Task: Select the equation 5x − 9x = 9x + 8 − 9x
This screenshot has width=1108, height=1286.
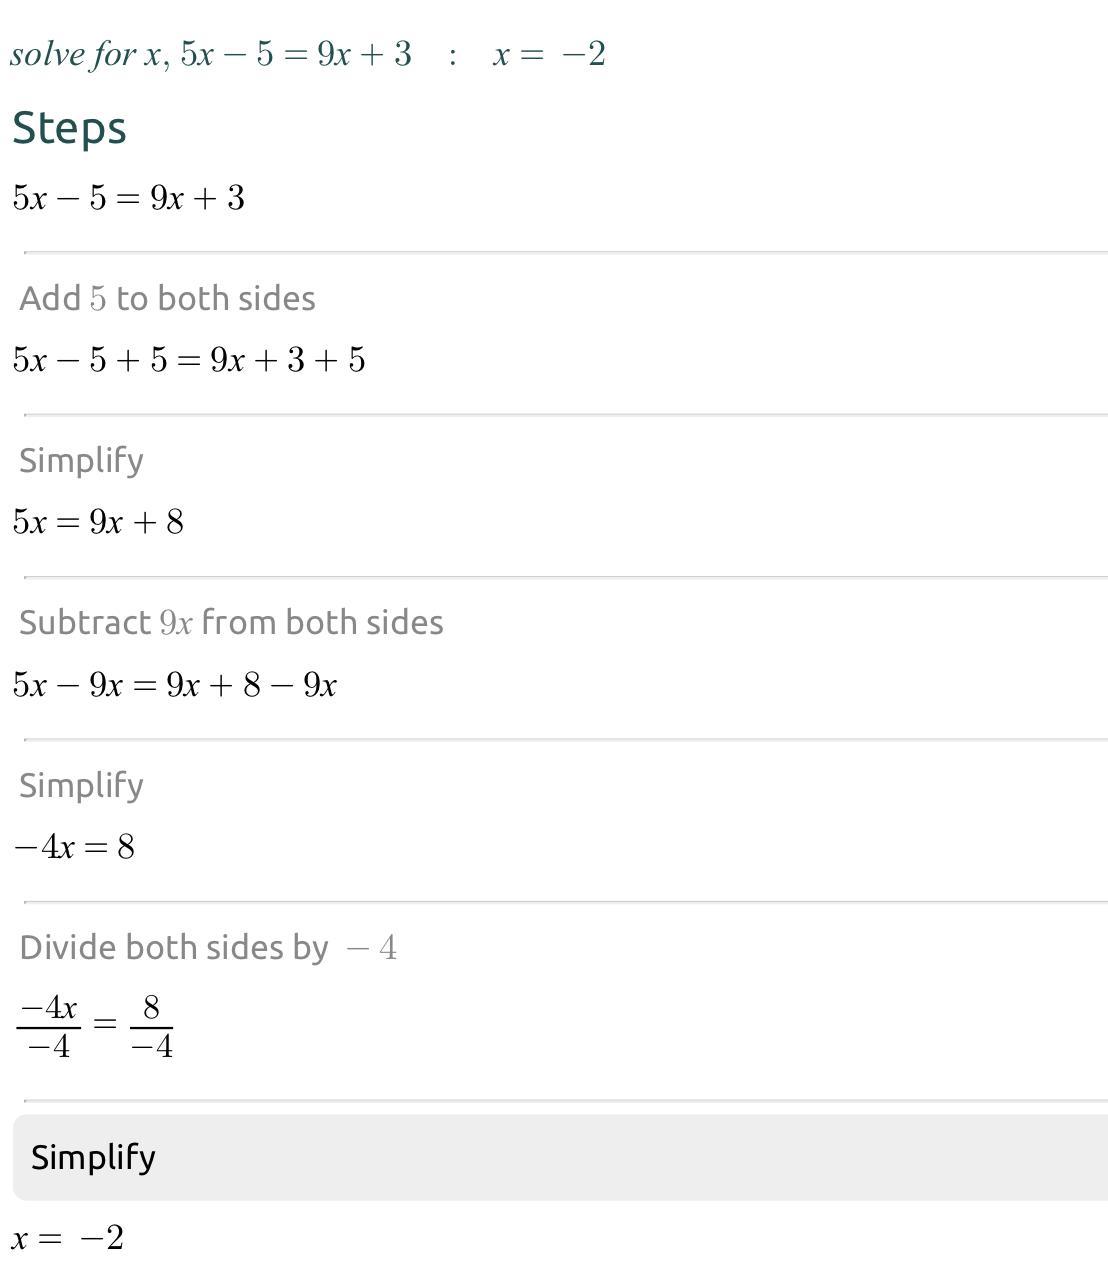Action: pyautogui.click(x=175, y=685)
